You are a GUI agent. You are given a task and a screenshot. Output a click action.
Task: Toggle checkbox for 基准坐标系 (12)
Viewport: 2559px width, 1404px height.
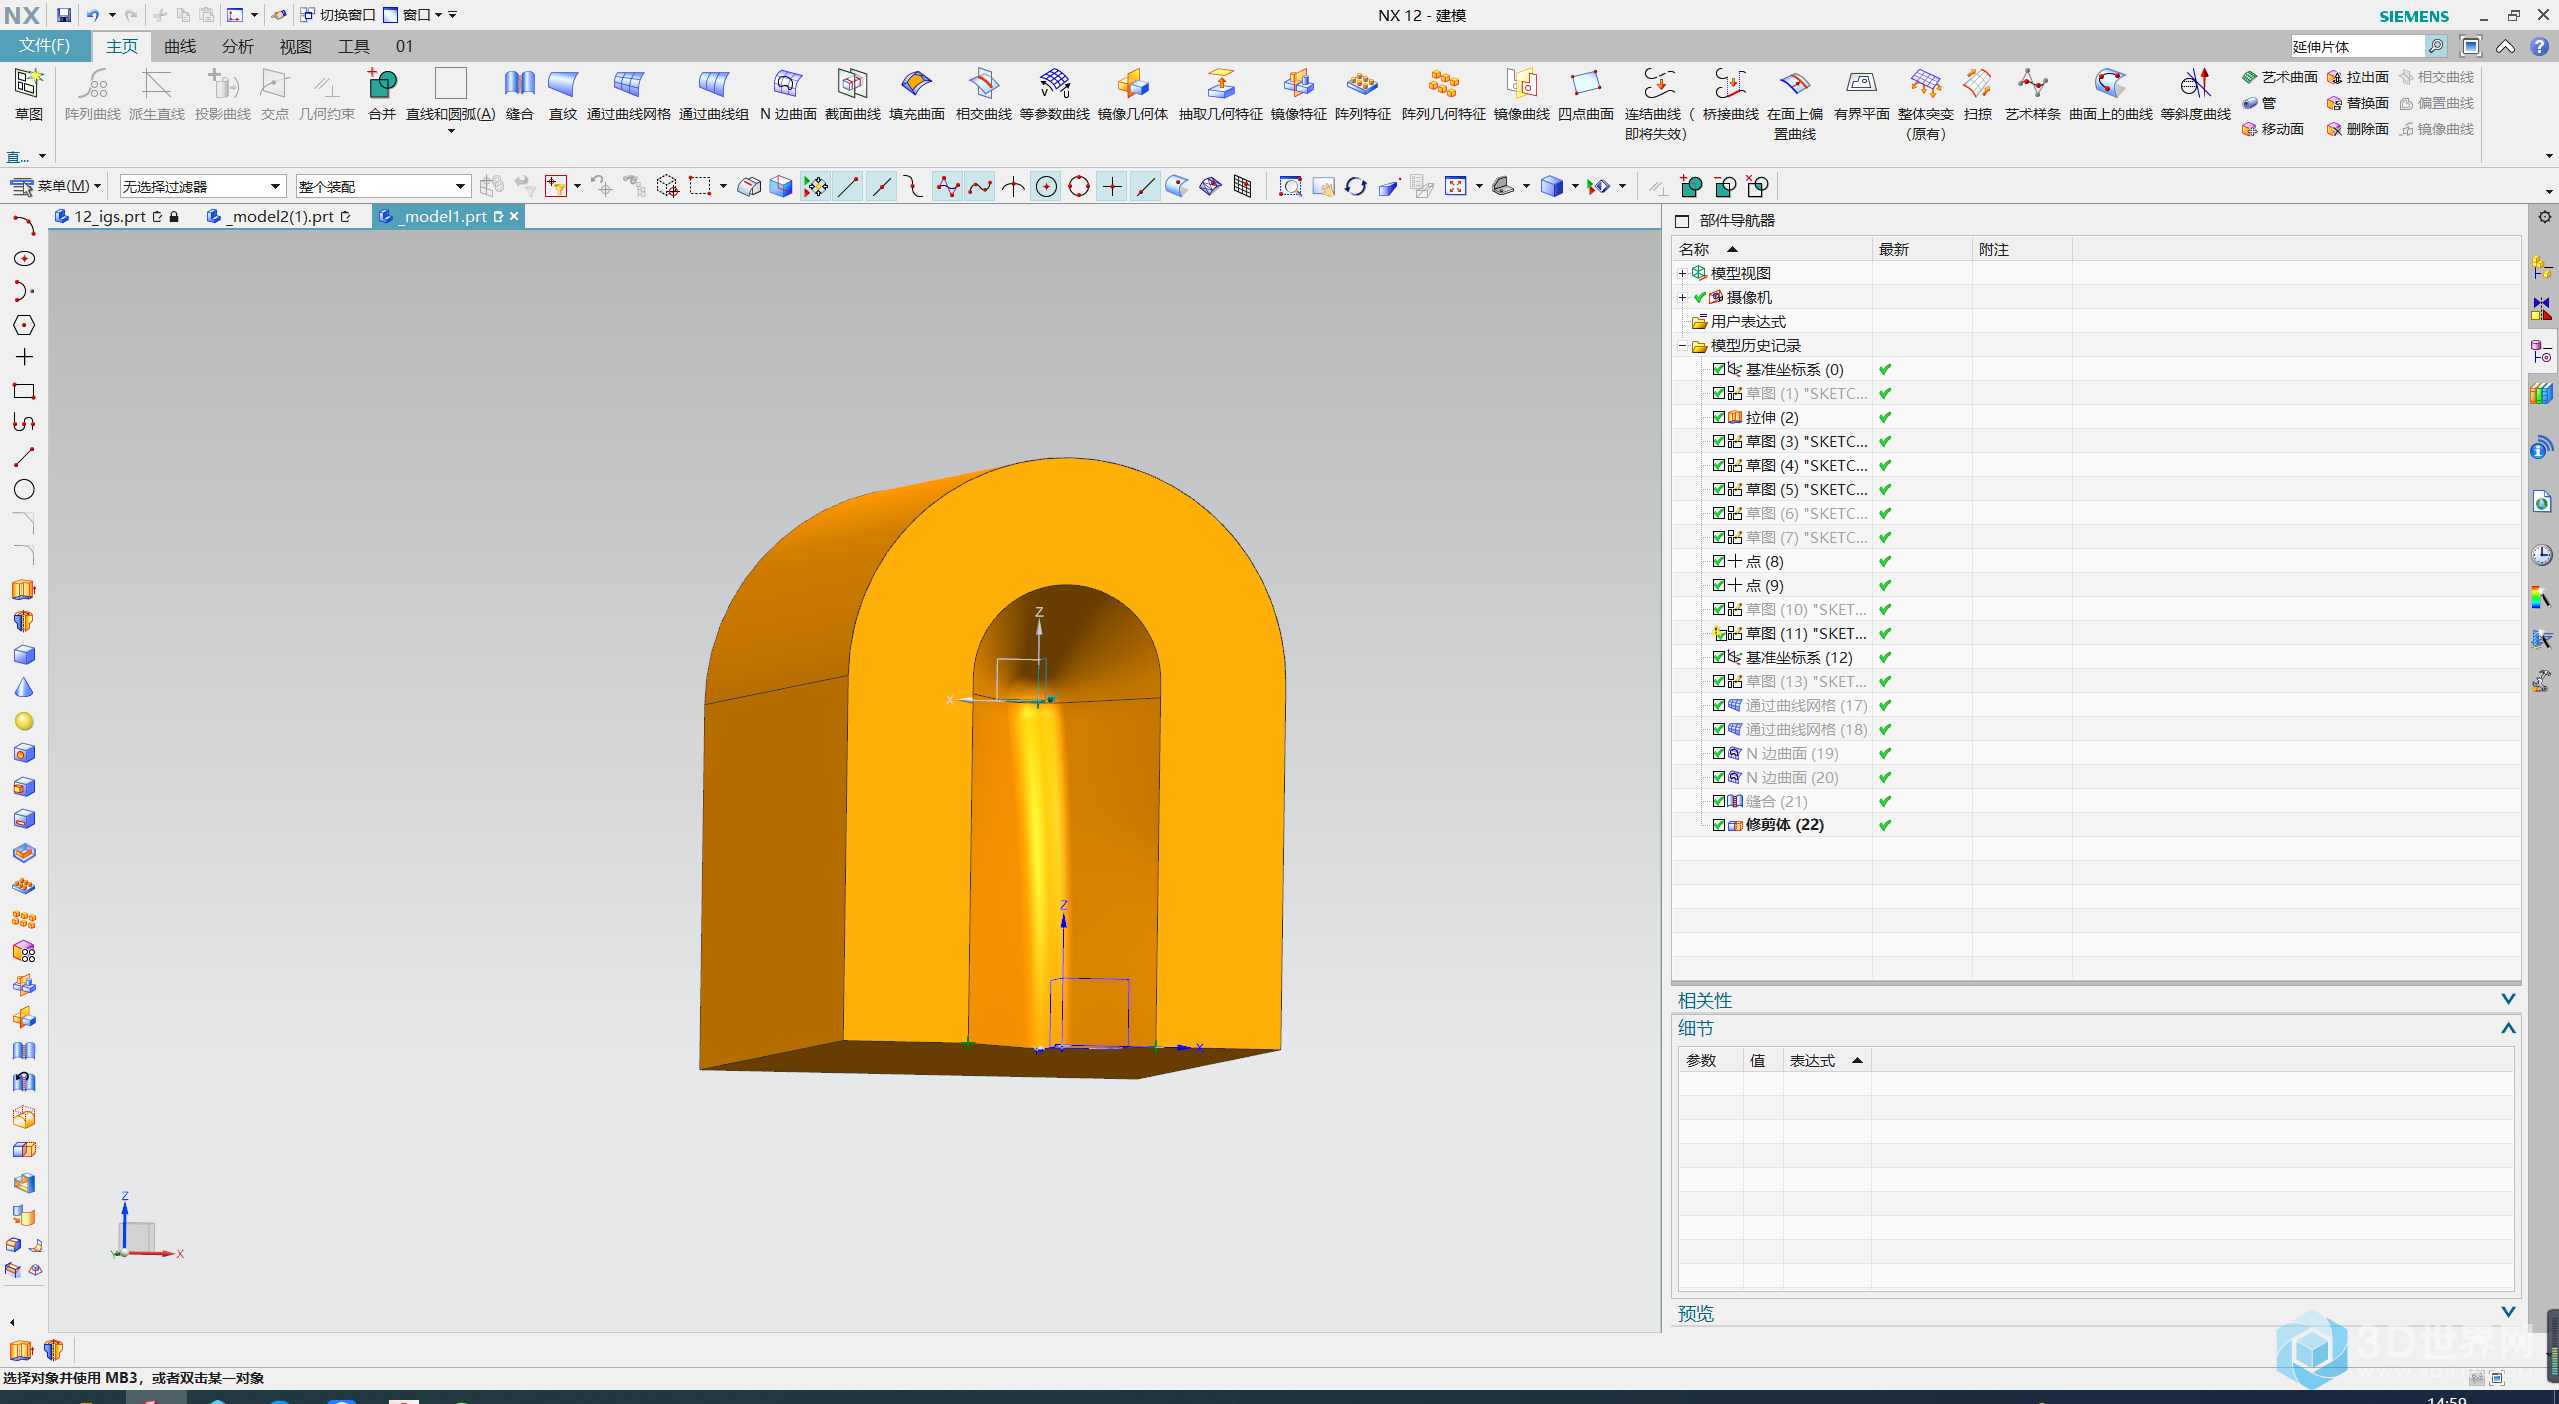tap(1718, 657)
